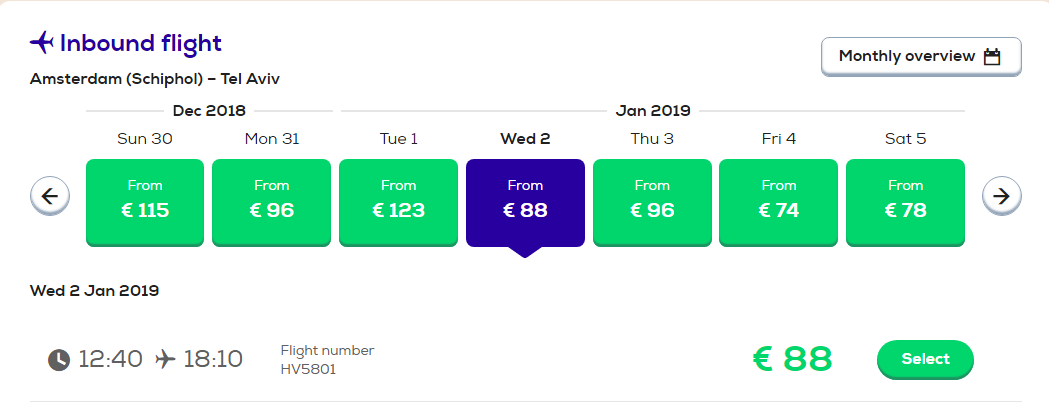Click the plane icon between flight times

(165, 360)
